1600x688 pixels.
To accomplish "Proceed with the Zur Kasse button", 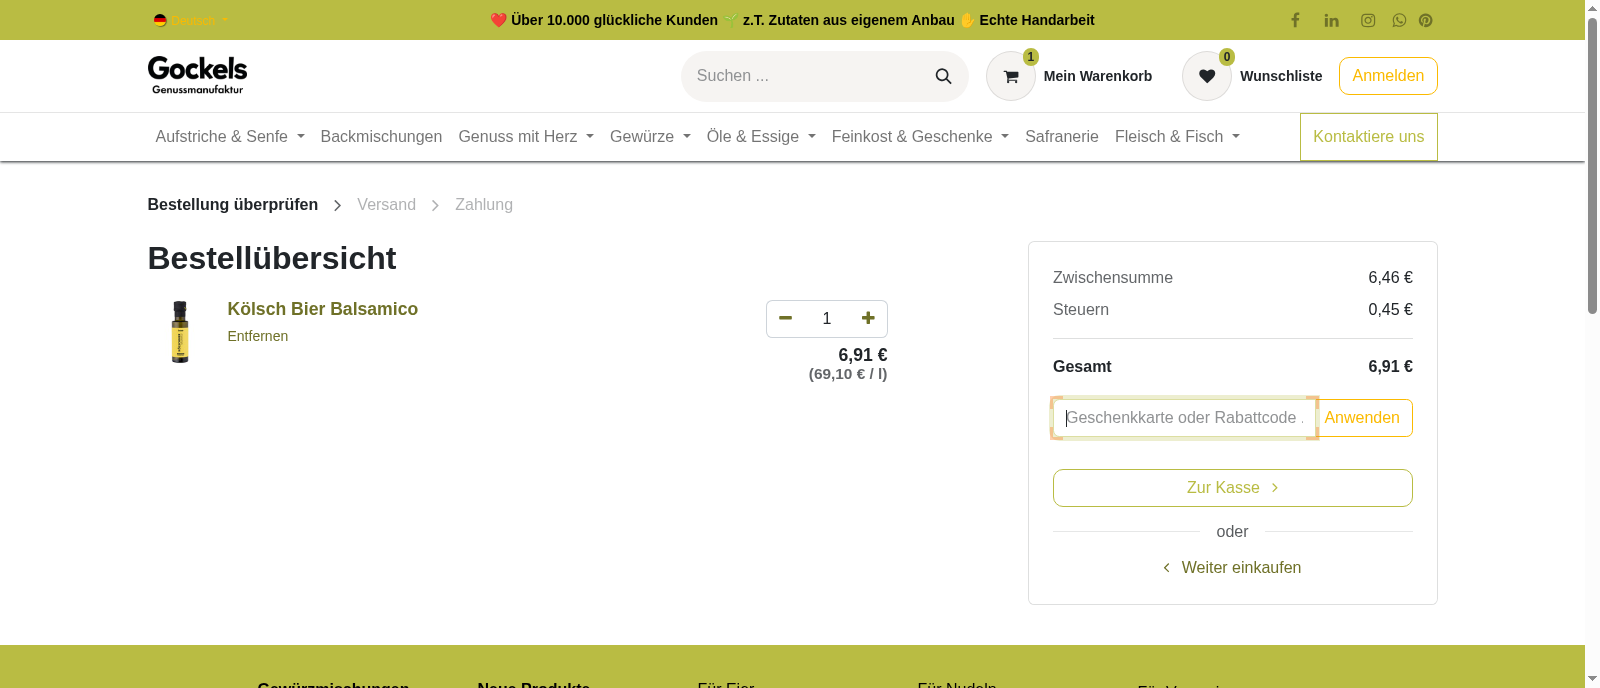I will coord(1233,488).
